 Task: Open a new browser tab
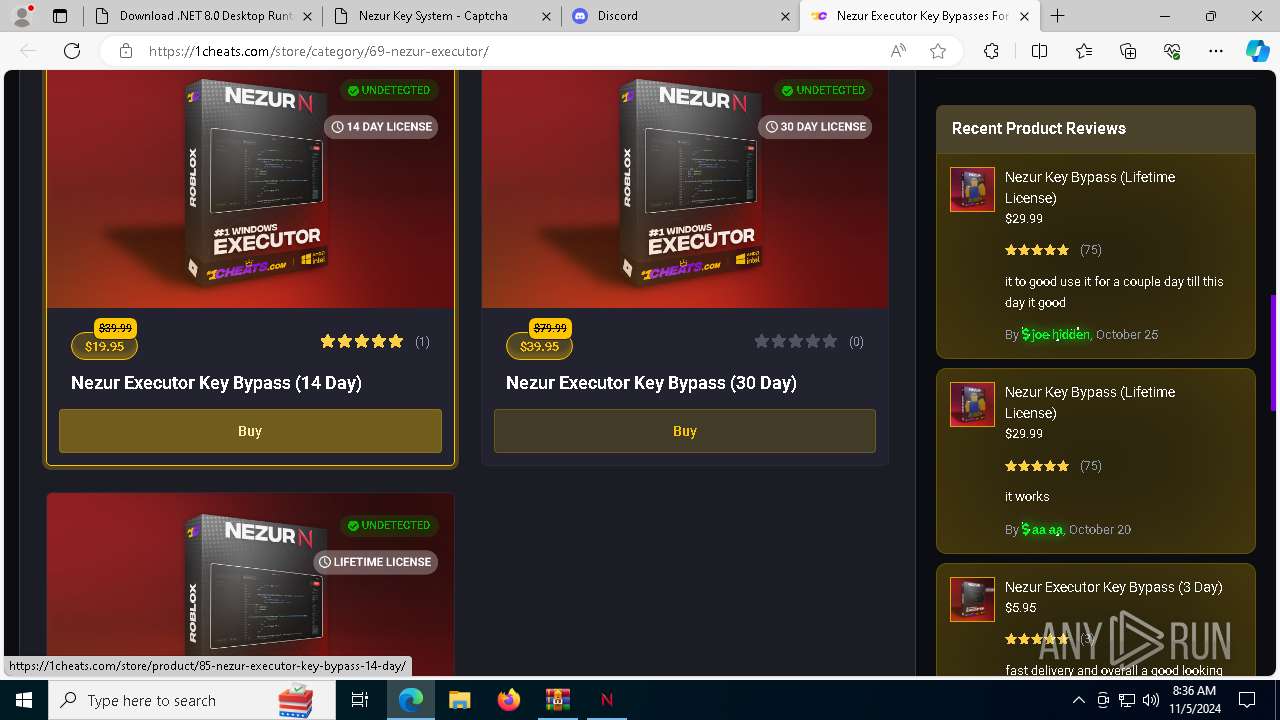(1057, 16)
